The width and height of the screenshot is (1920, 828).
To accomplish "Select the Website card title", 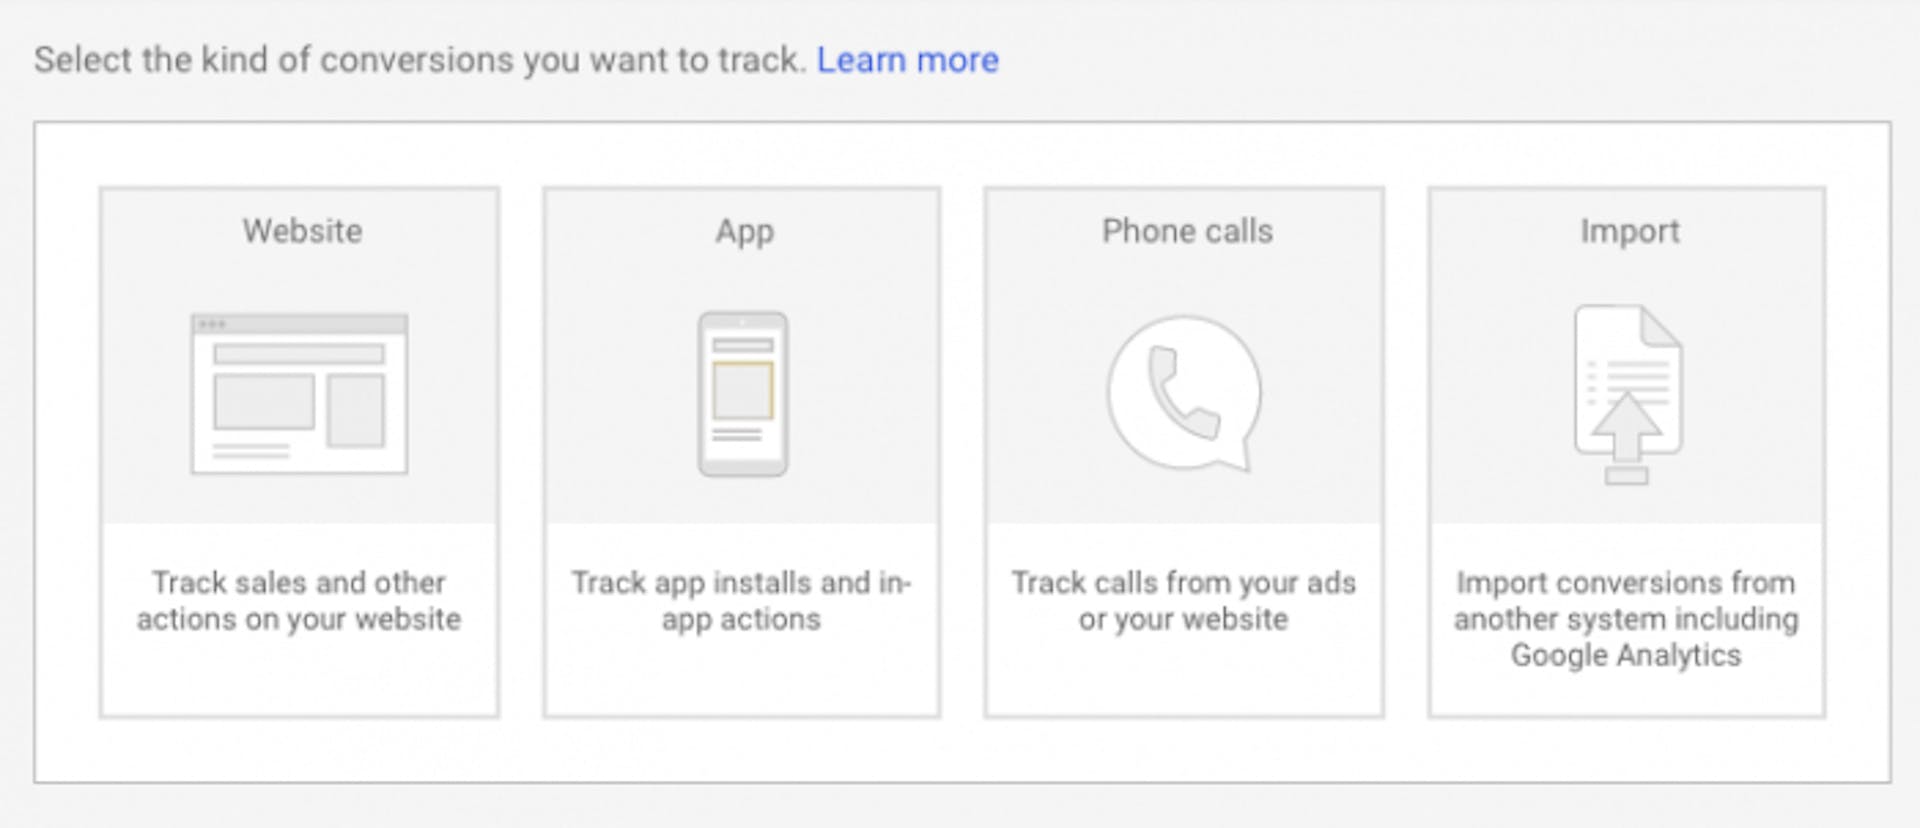I will pos(302,231).
